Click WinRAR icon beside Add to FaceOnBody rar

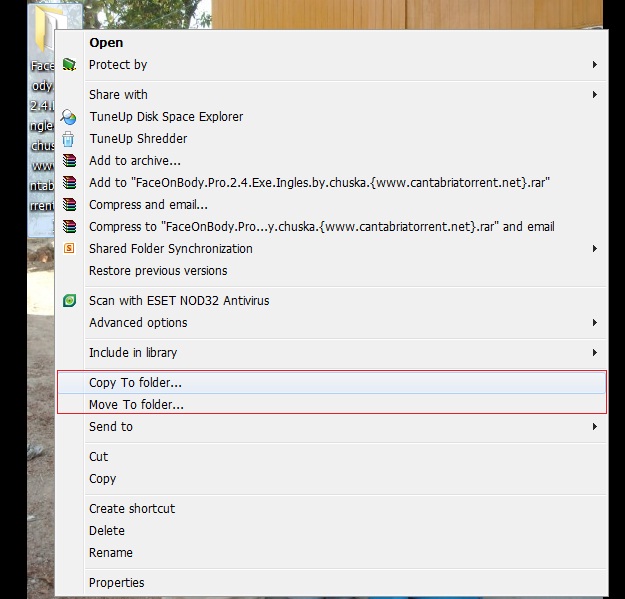tap(69, 183)
